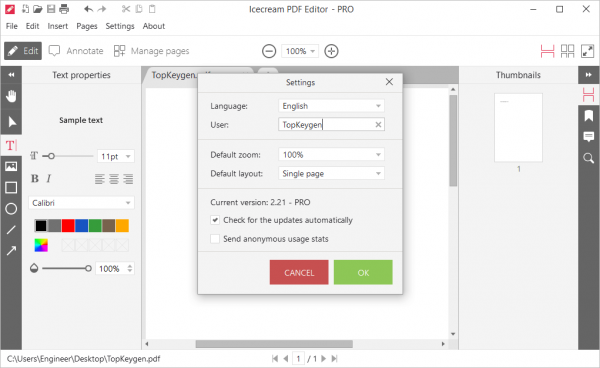
Task: Select the red color swatch
Action: 68,226
